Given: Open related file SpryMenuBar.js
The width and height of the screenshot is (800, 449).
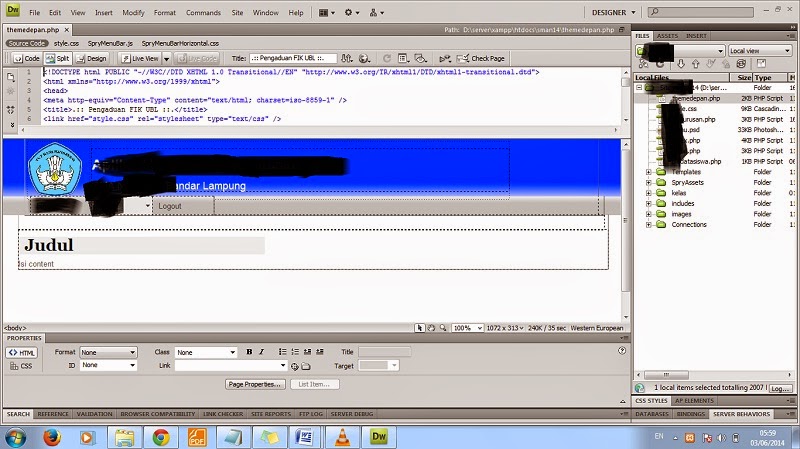Looking at the screenshot, I should tap(110, 43).
